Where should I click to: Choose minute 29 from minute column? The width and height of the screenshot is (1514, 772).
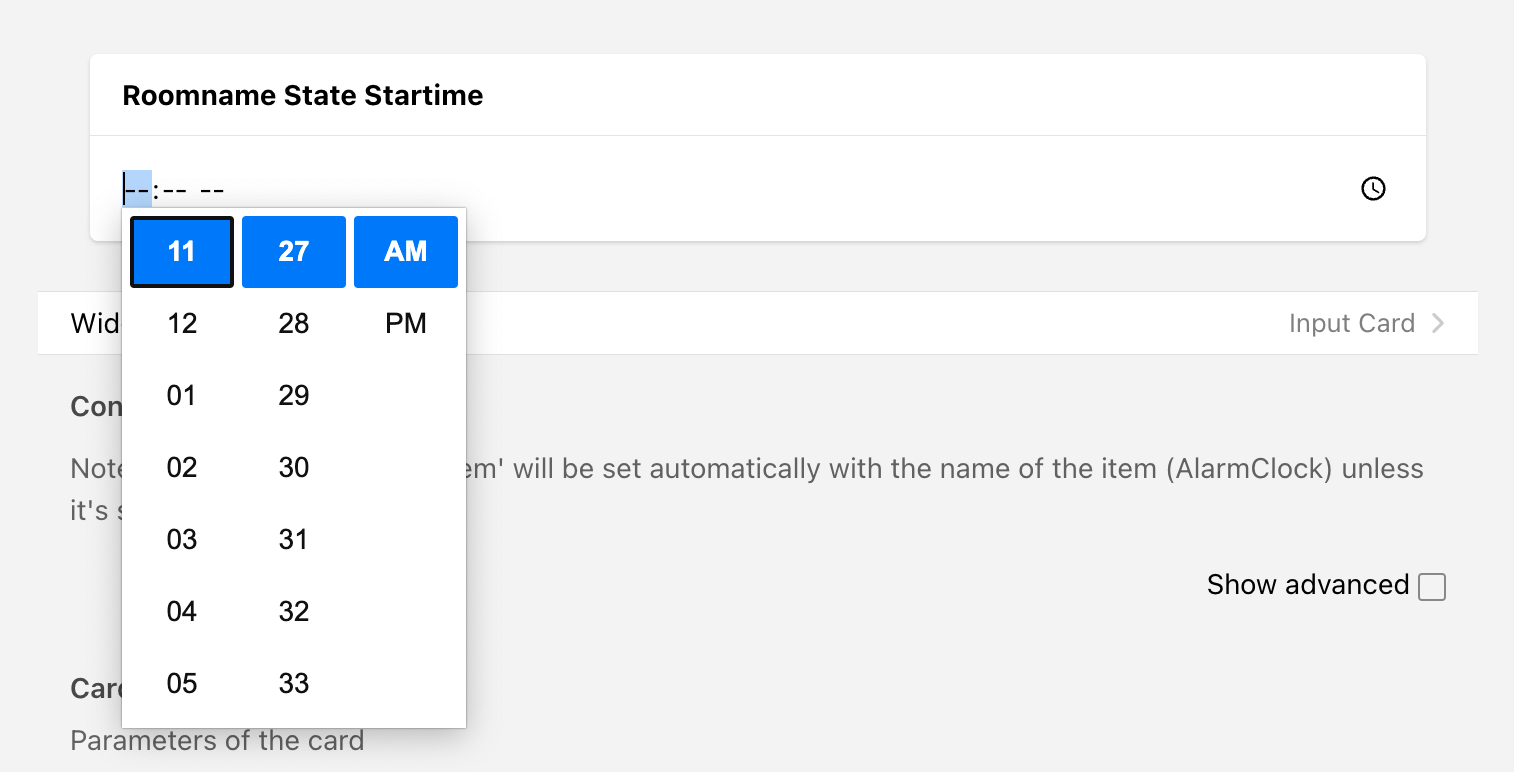click(x=294, y=395)
